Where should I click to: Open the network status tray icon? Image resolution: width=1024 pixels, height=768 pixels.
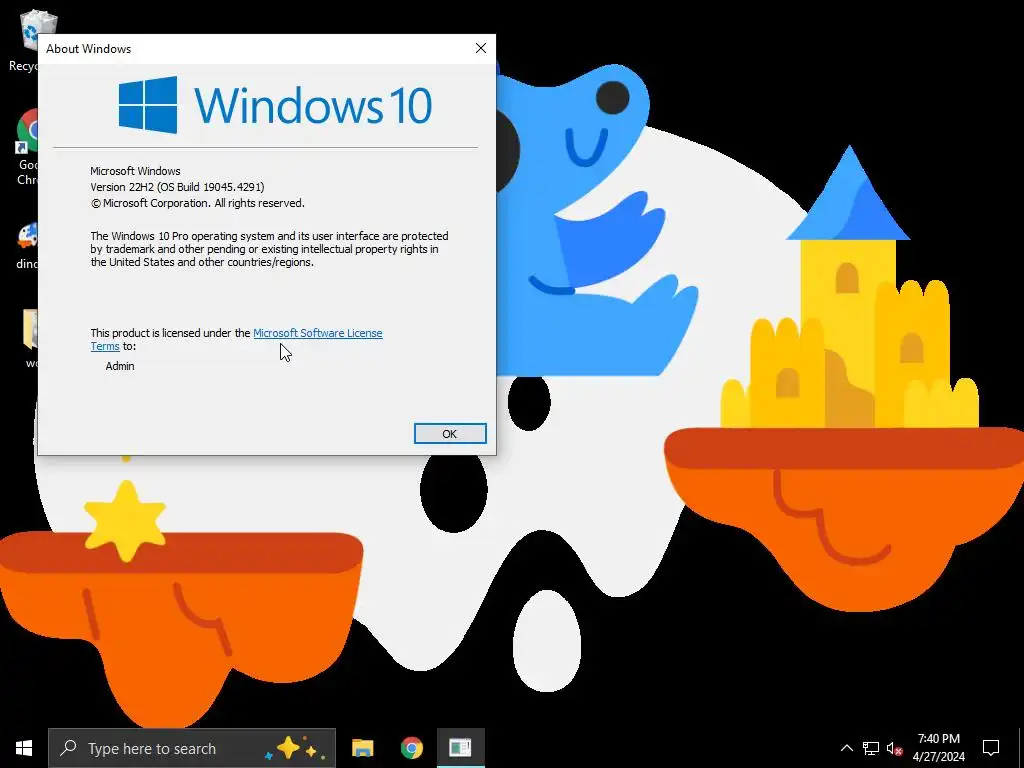point(871,748)
